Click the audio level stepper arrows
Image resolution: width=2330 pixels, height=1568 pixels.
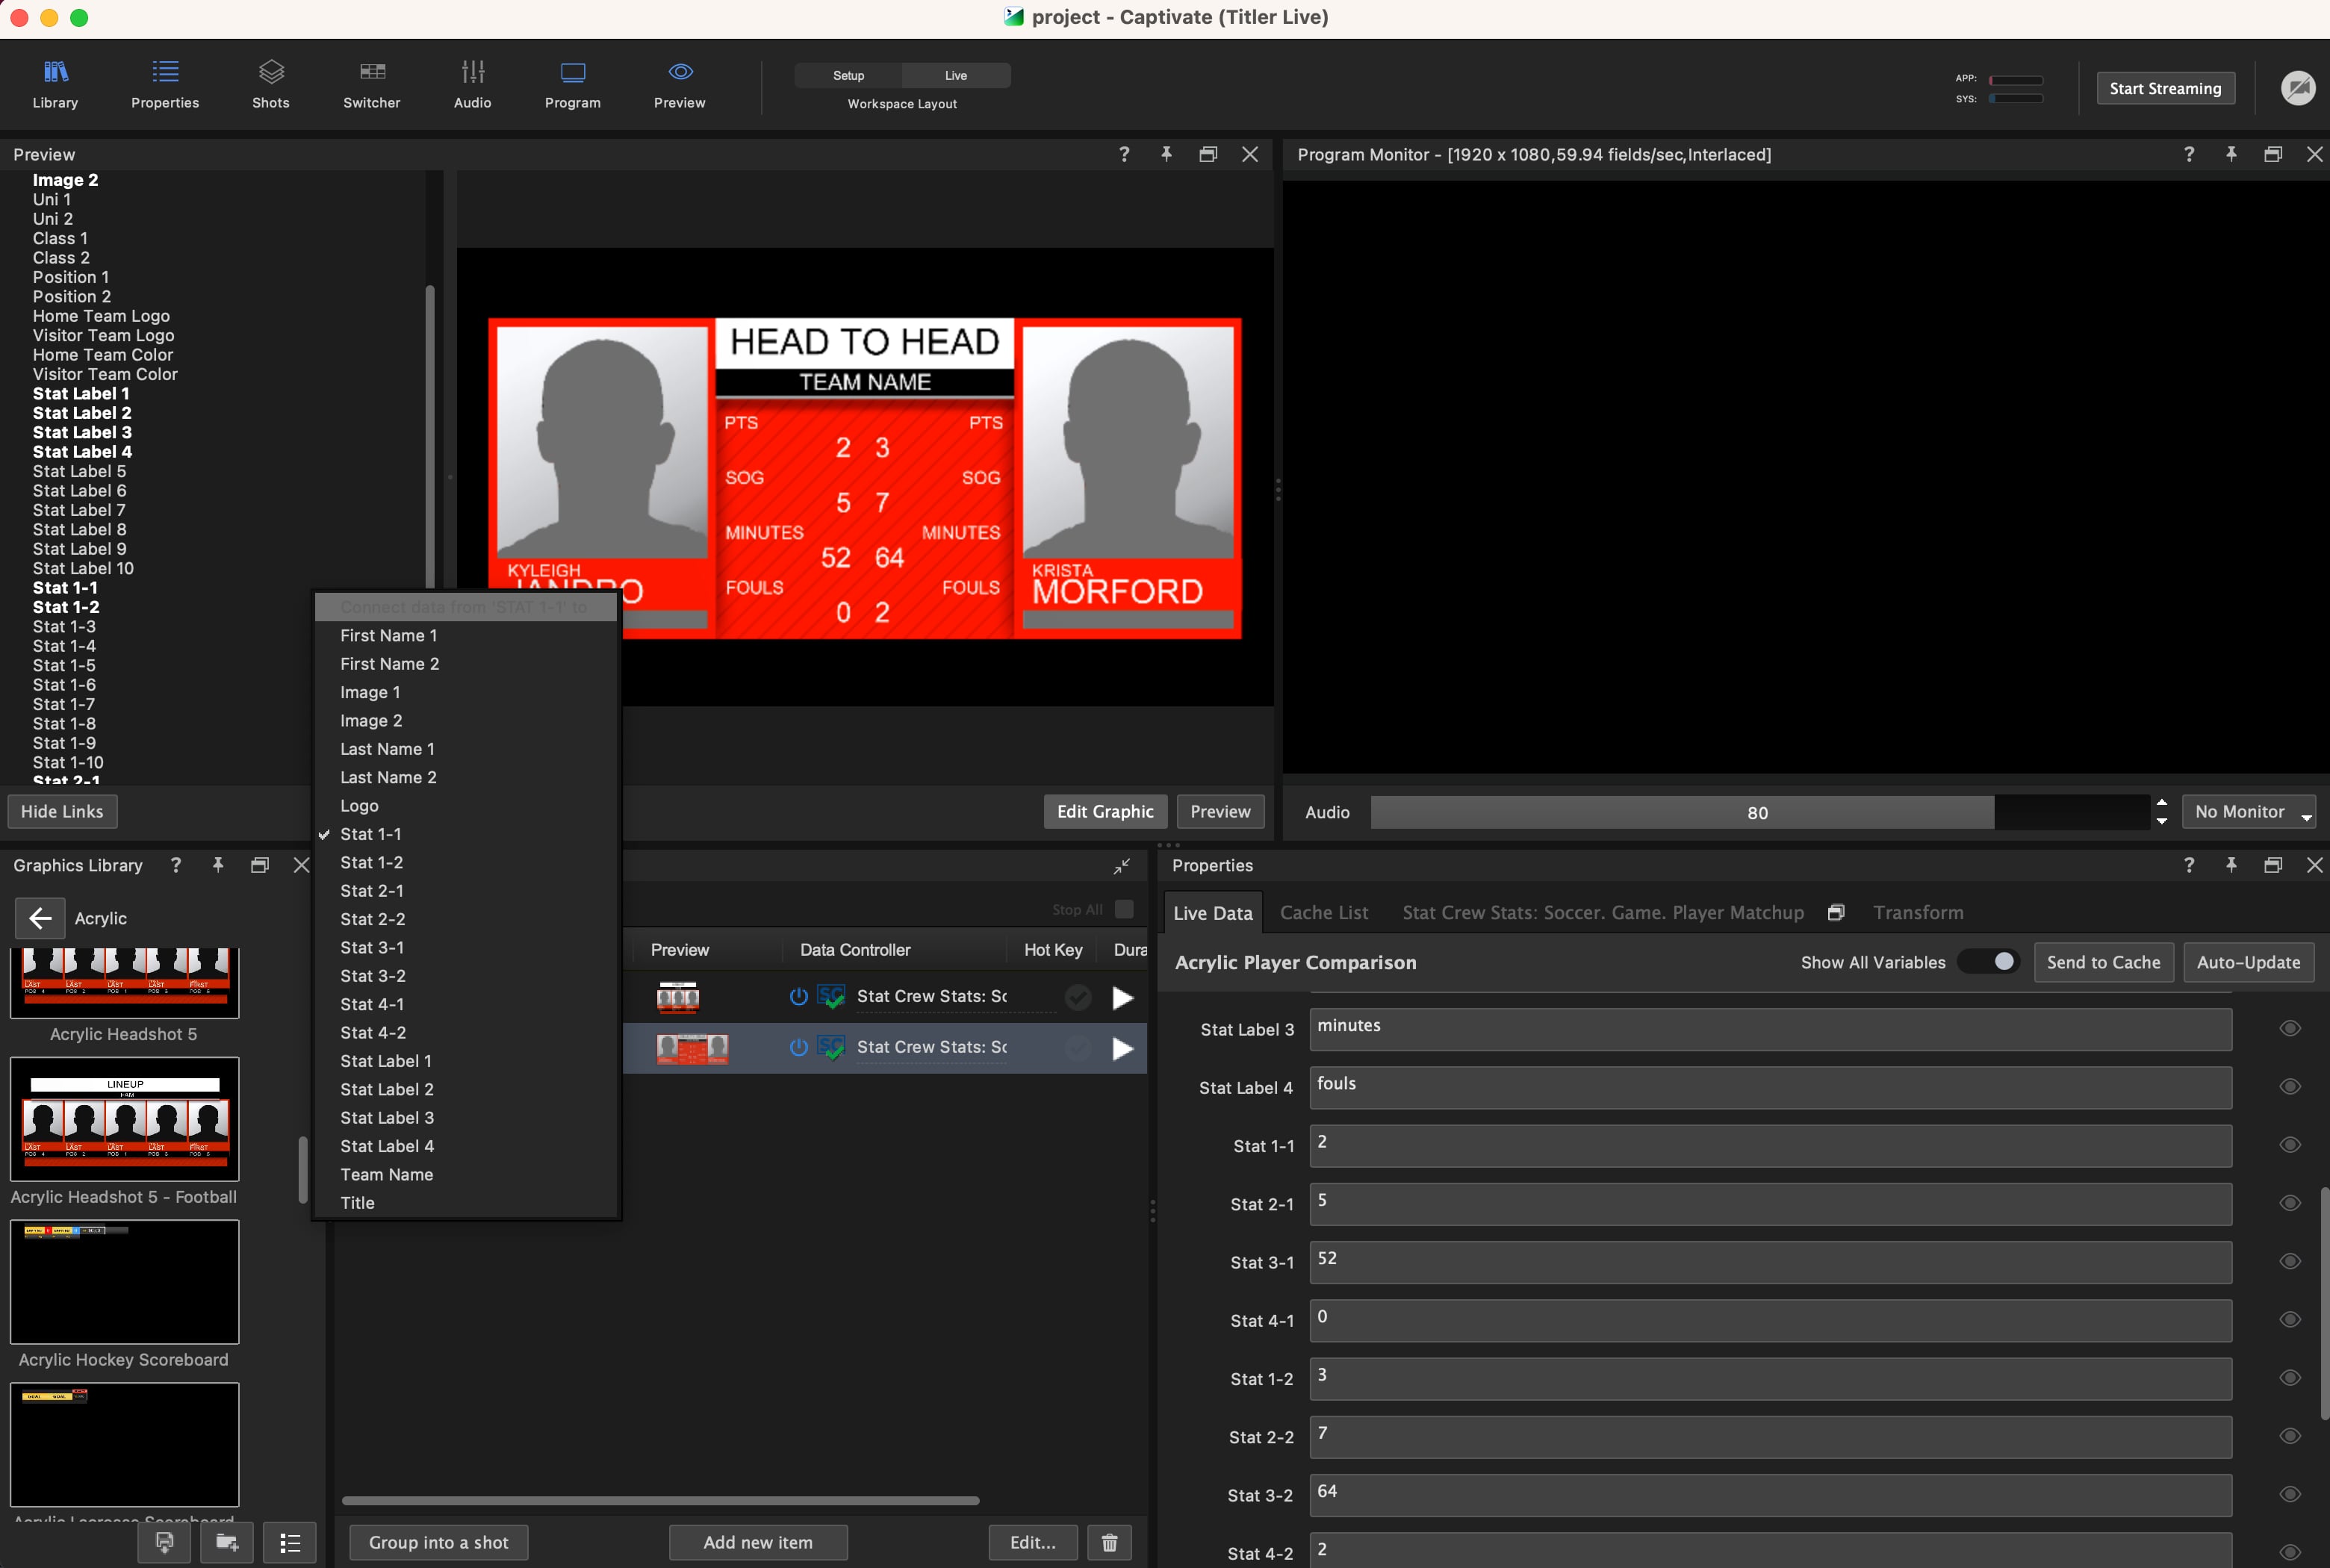click(x=2162, y=812)
